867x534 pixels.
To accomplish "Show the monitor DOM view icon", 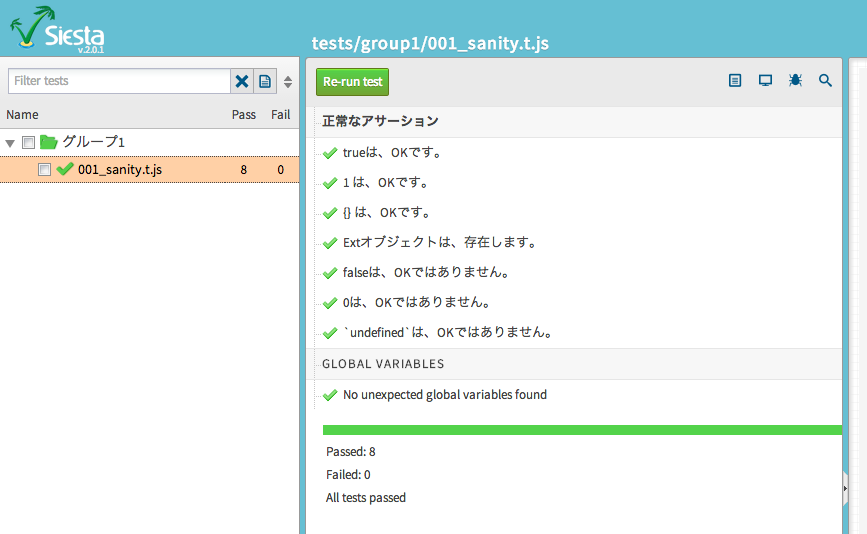I will pyautogui.click(x=765, y=81).
